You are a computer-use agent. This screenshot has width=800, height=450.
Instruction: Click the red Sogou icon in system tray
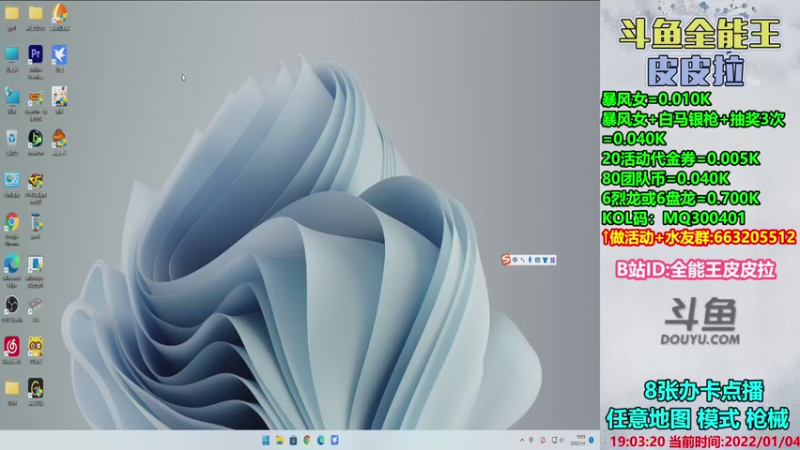pyautogui.click(x=543, y=440)
